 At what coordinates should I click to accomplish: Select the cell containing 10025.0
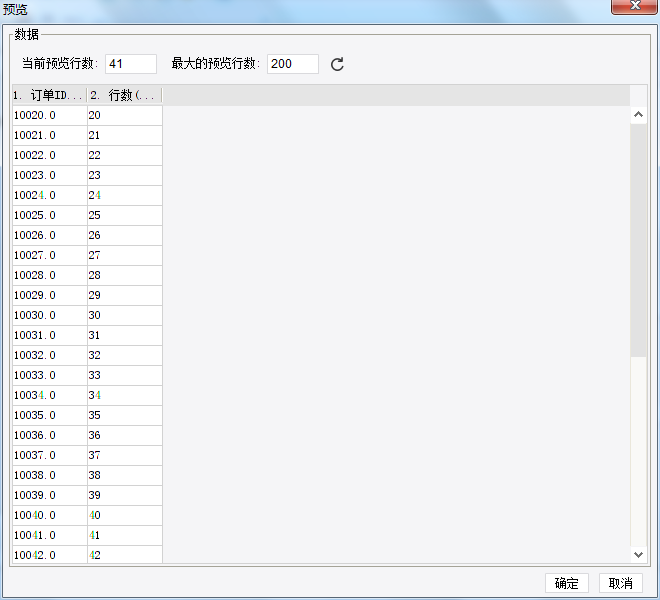tap(50, 215)
